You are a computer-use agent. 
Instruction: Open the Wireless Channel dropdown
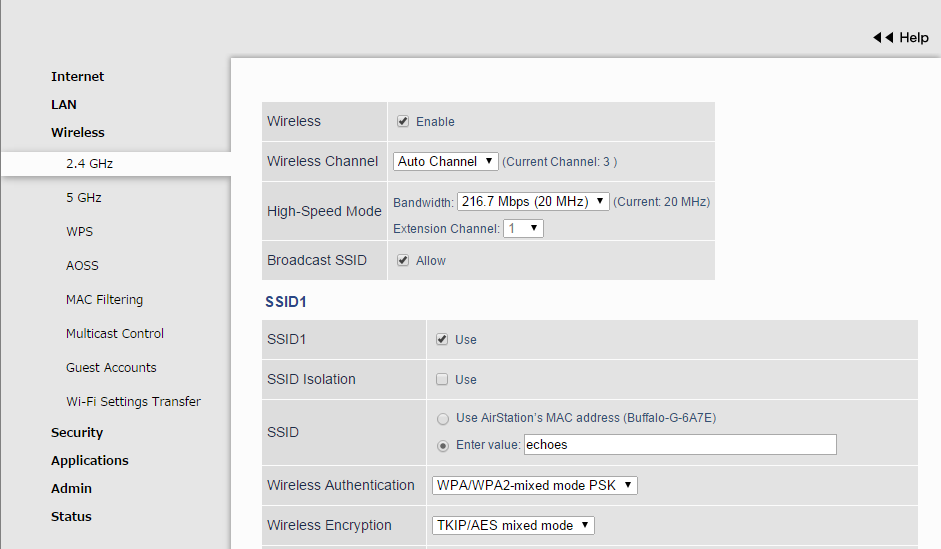445,161
